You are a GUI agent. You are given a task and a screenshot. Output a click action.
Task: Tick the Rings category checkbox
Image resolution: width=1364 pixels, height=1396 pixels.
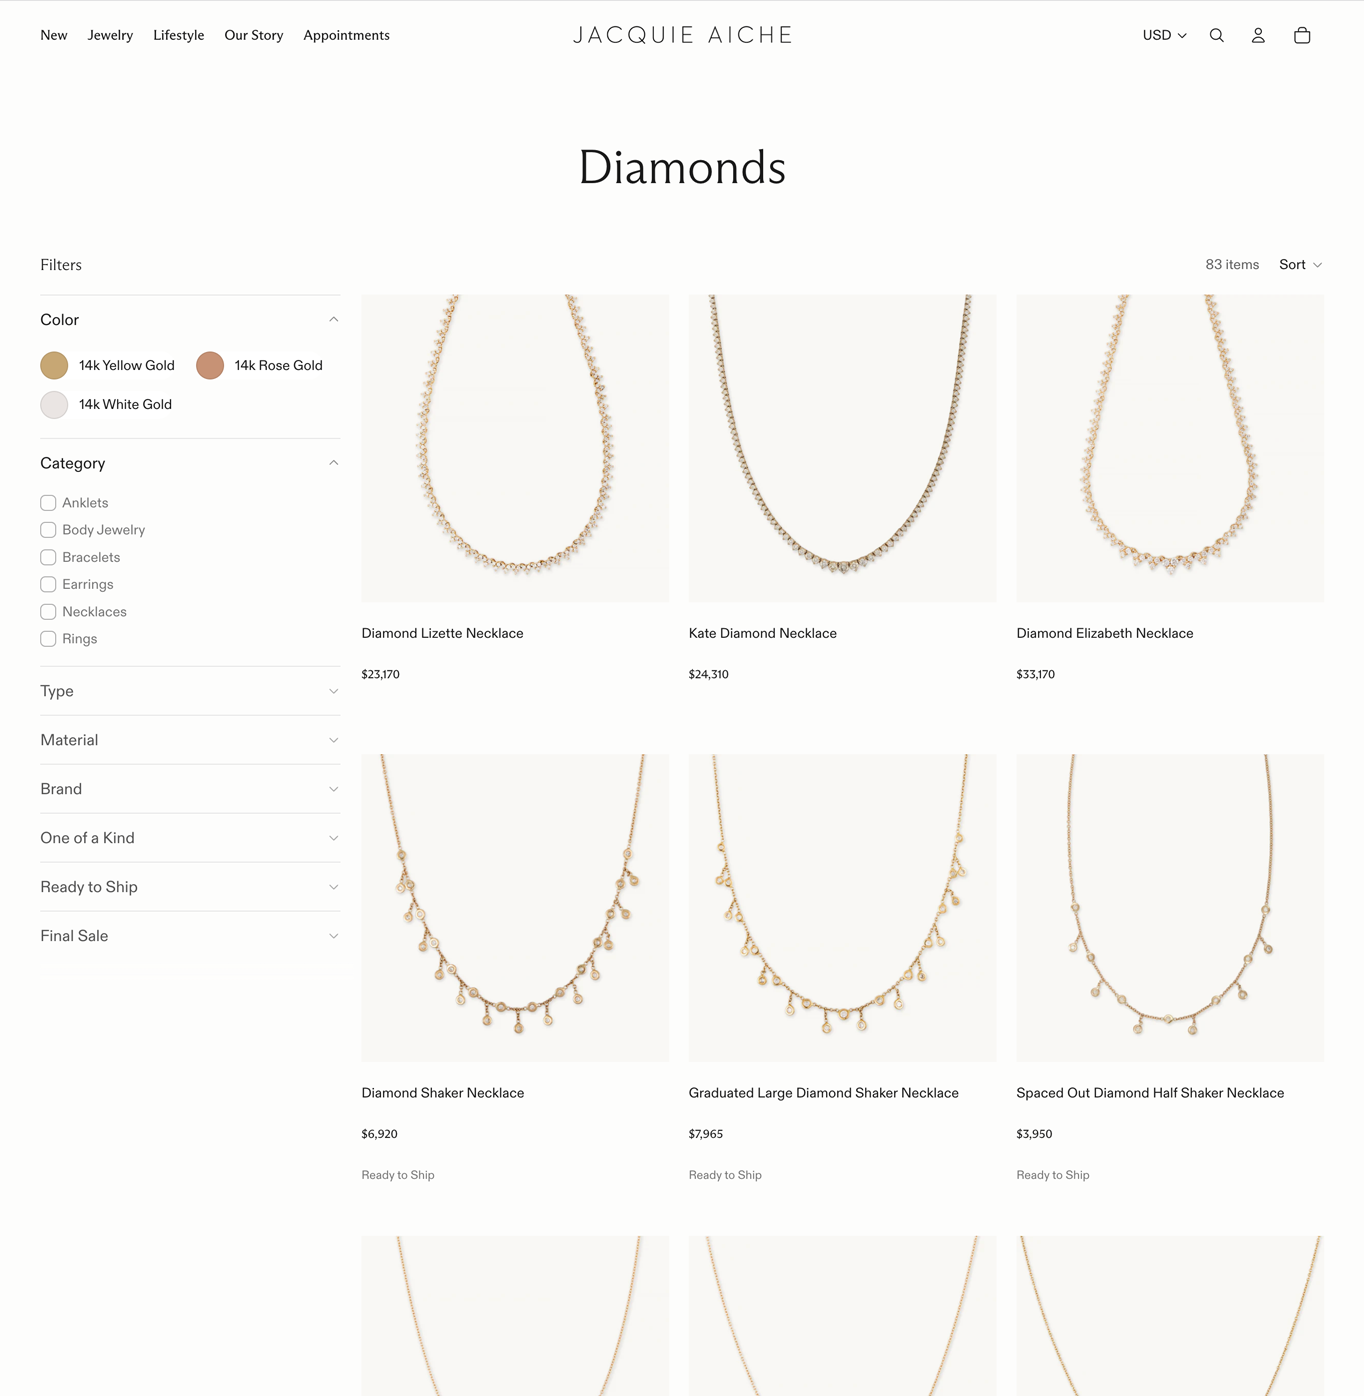[x=48, y=639]
